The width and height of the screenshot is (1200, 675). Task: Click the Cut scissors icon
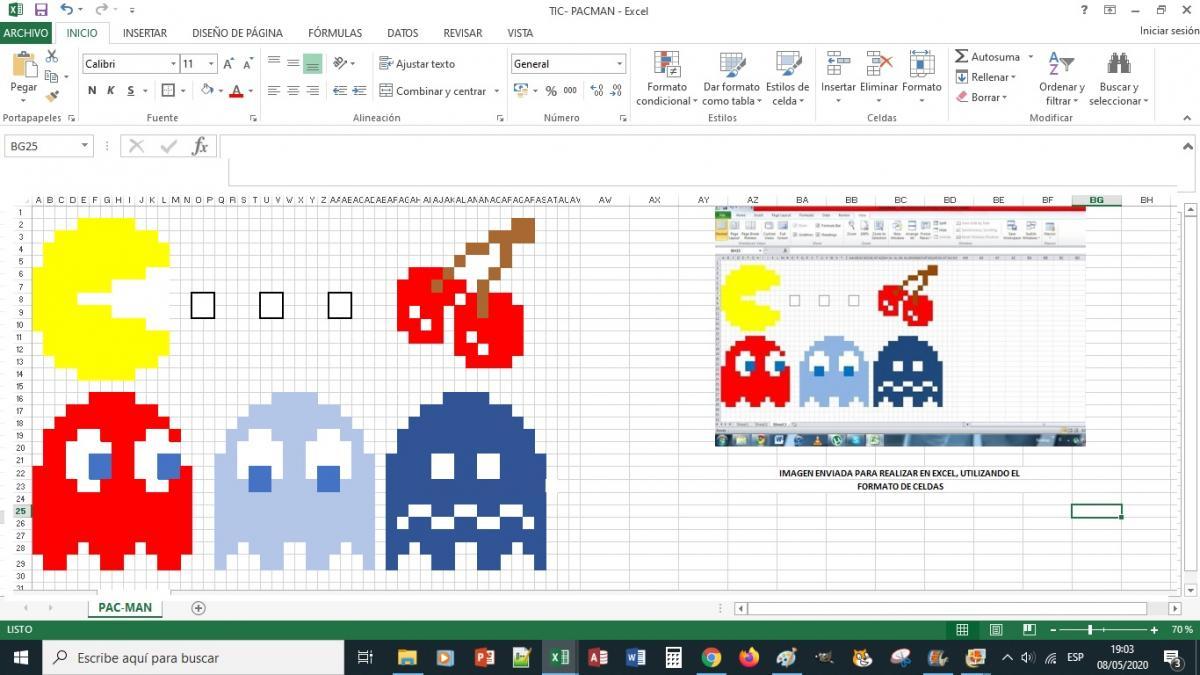pyautogui.click(x=52, y=57)
